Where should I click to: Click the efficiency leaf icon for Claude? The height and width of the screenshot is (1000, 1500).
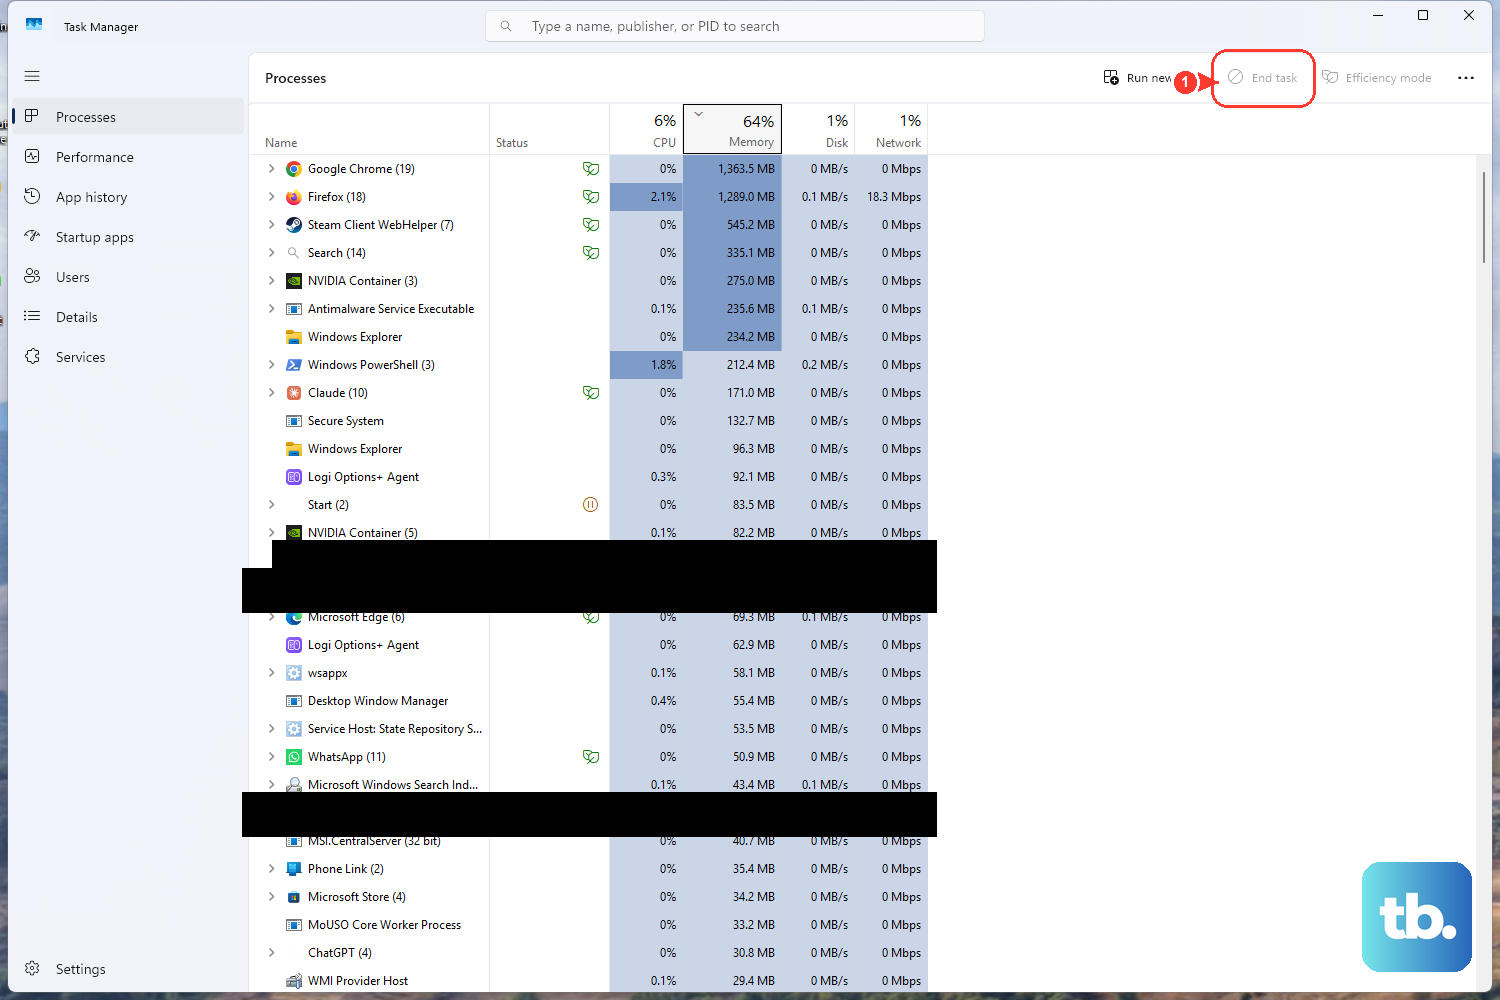[591, 393]
